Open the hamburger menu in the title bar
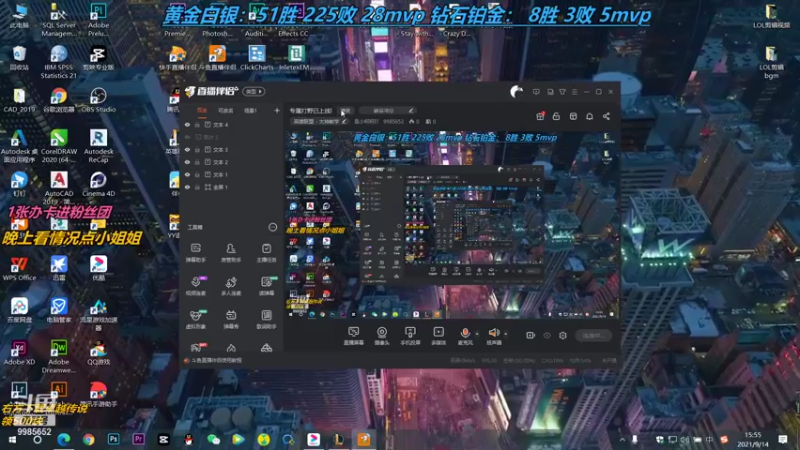This screenshot has height=450, width=800. coord(574,92)
